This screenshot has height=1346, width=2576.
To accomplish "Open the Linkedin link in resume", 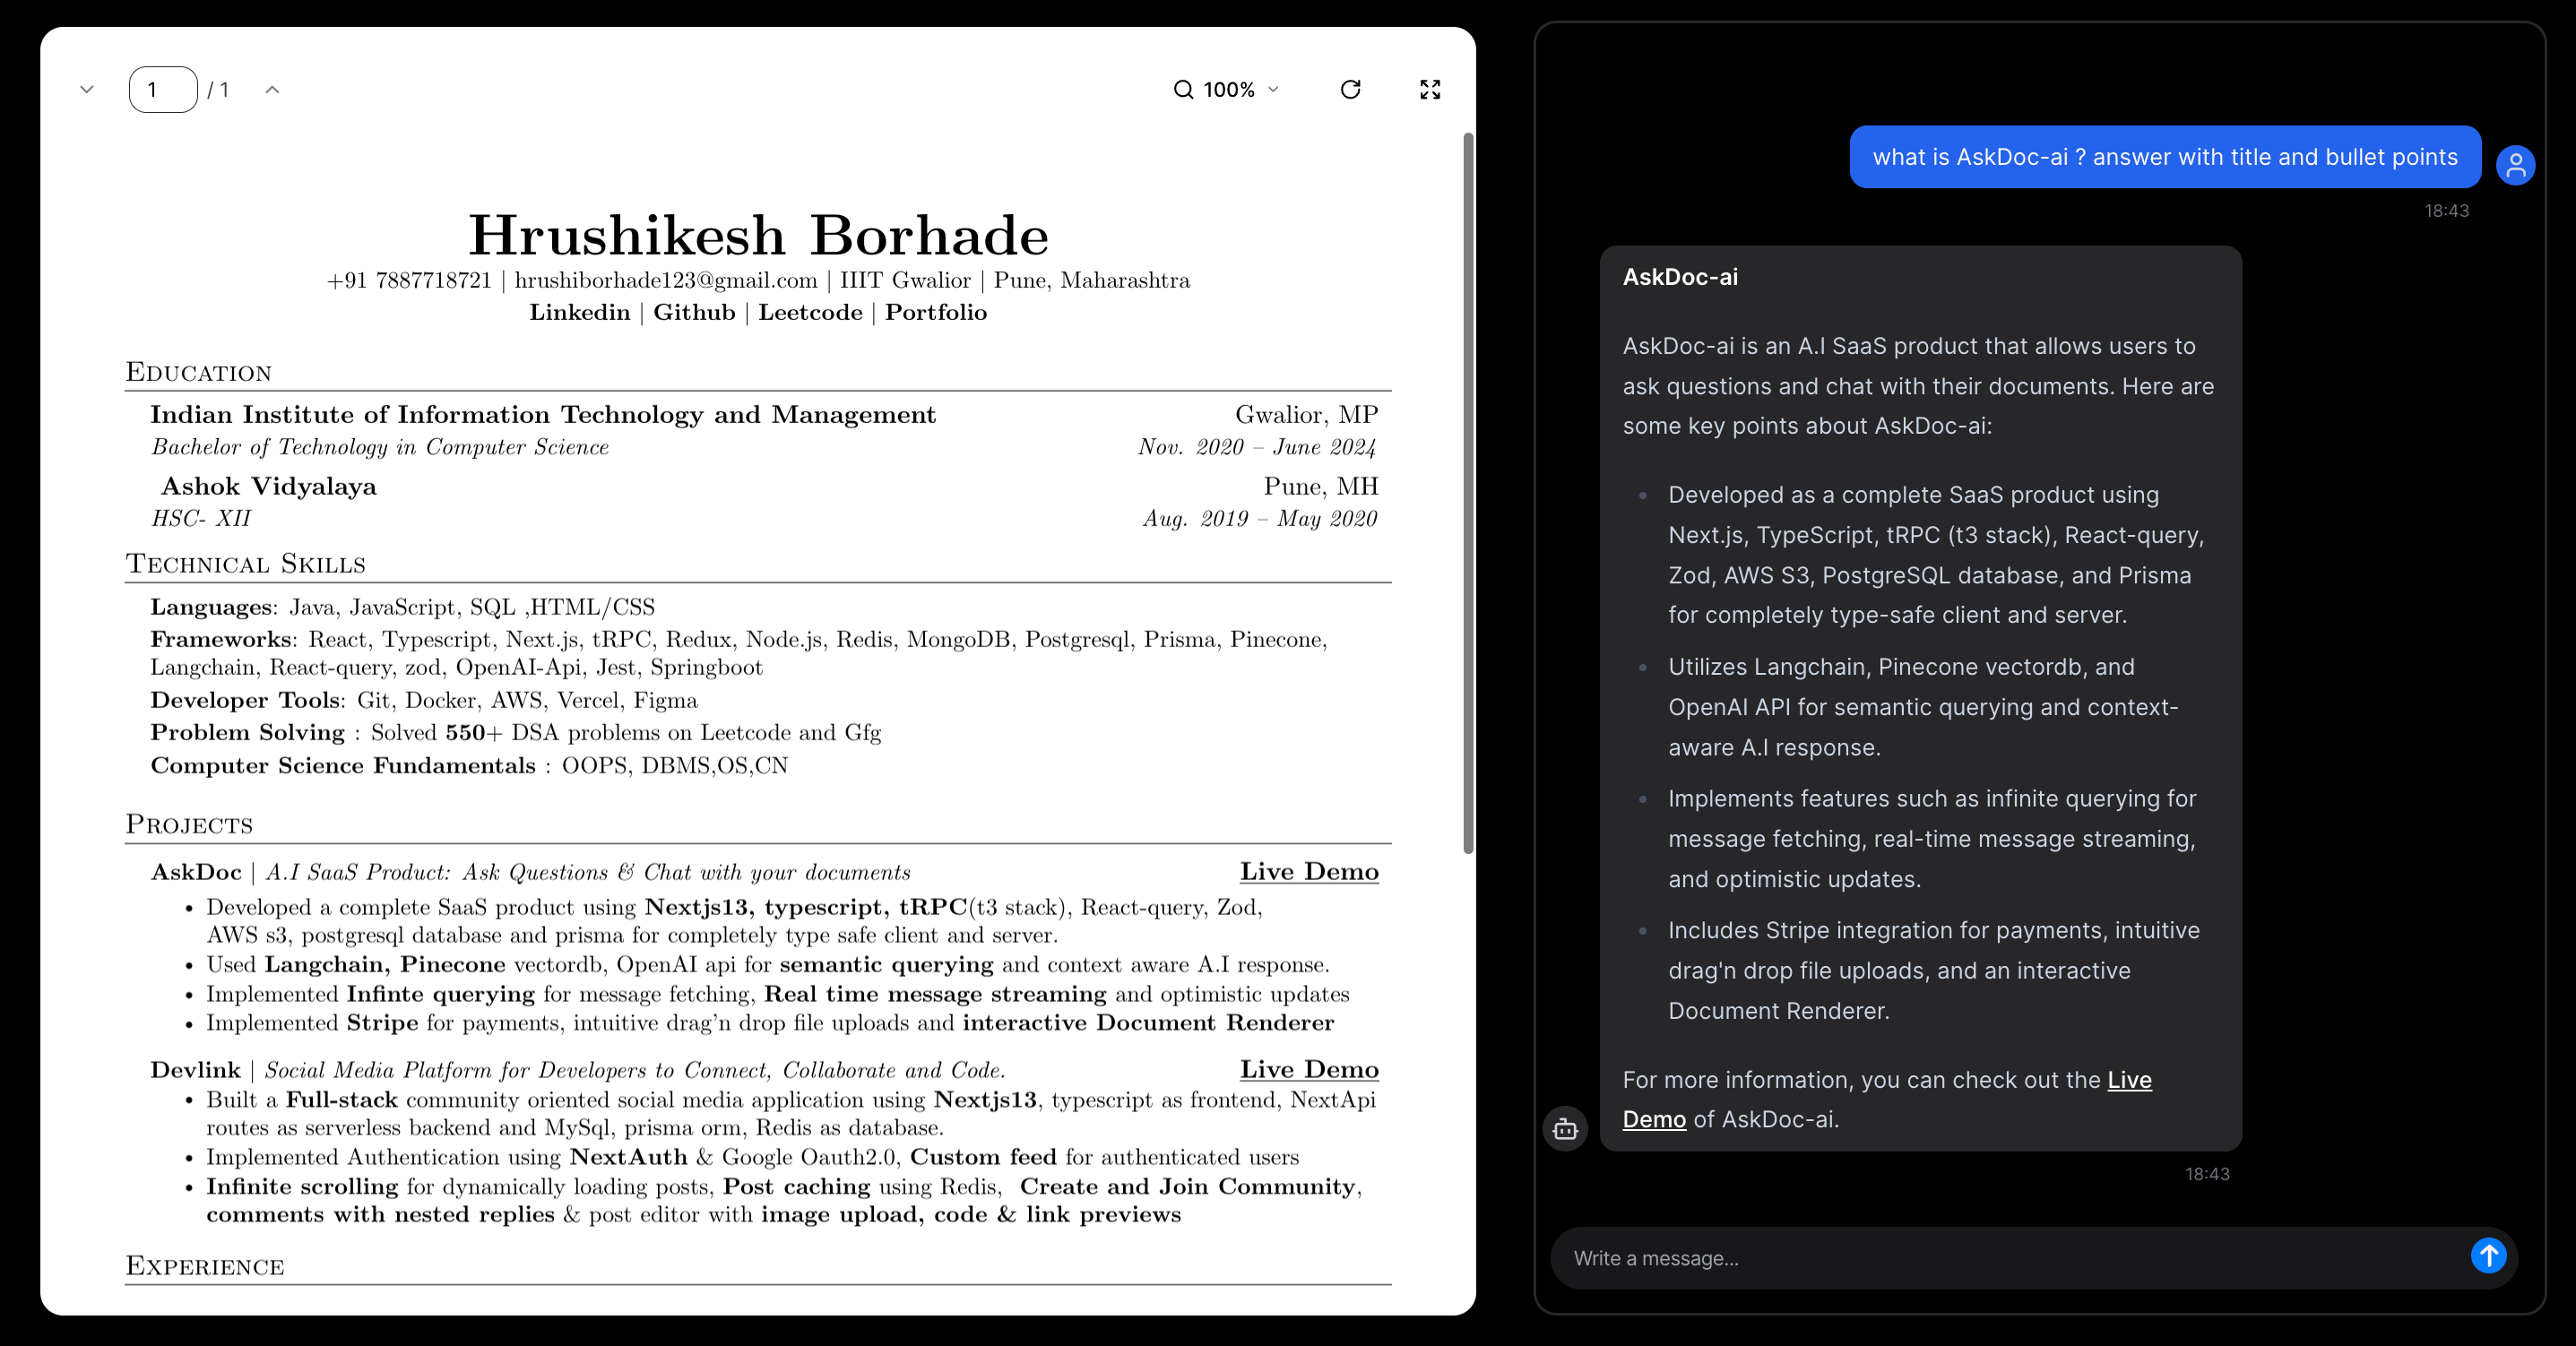I will pos(580,313).
